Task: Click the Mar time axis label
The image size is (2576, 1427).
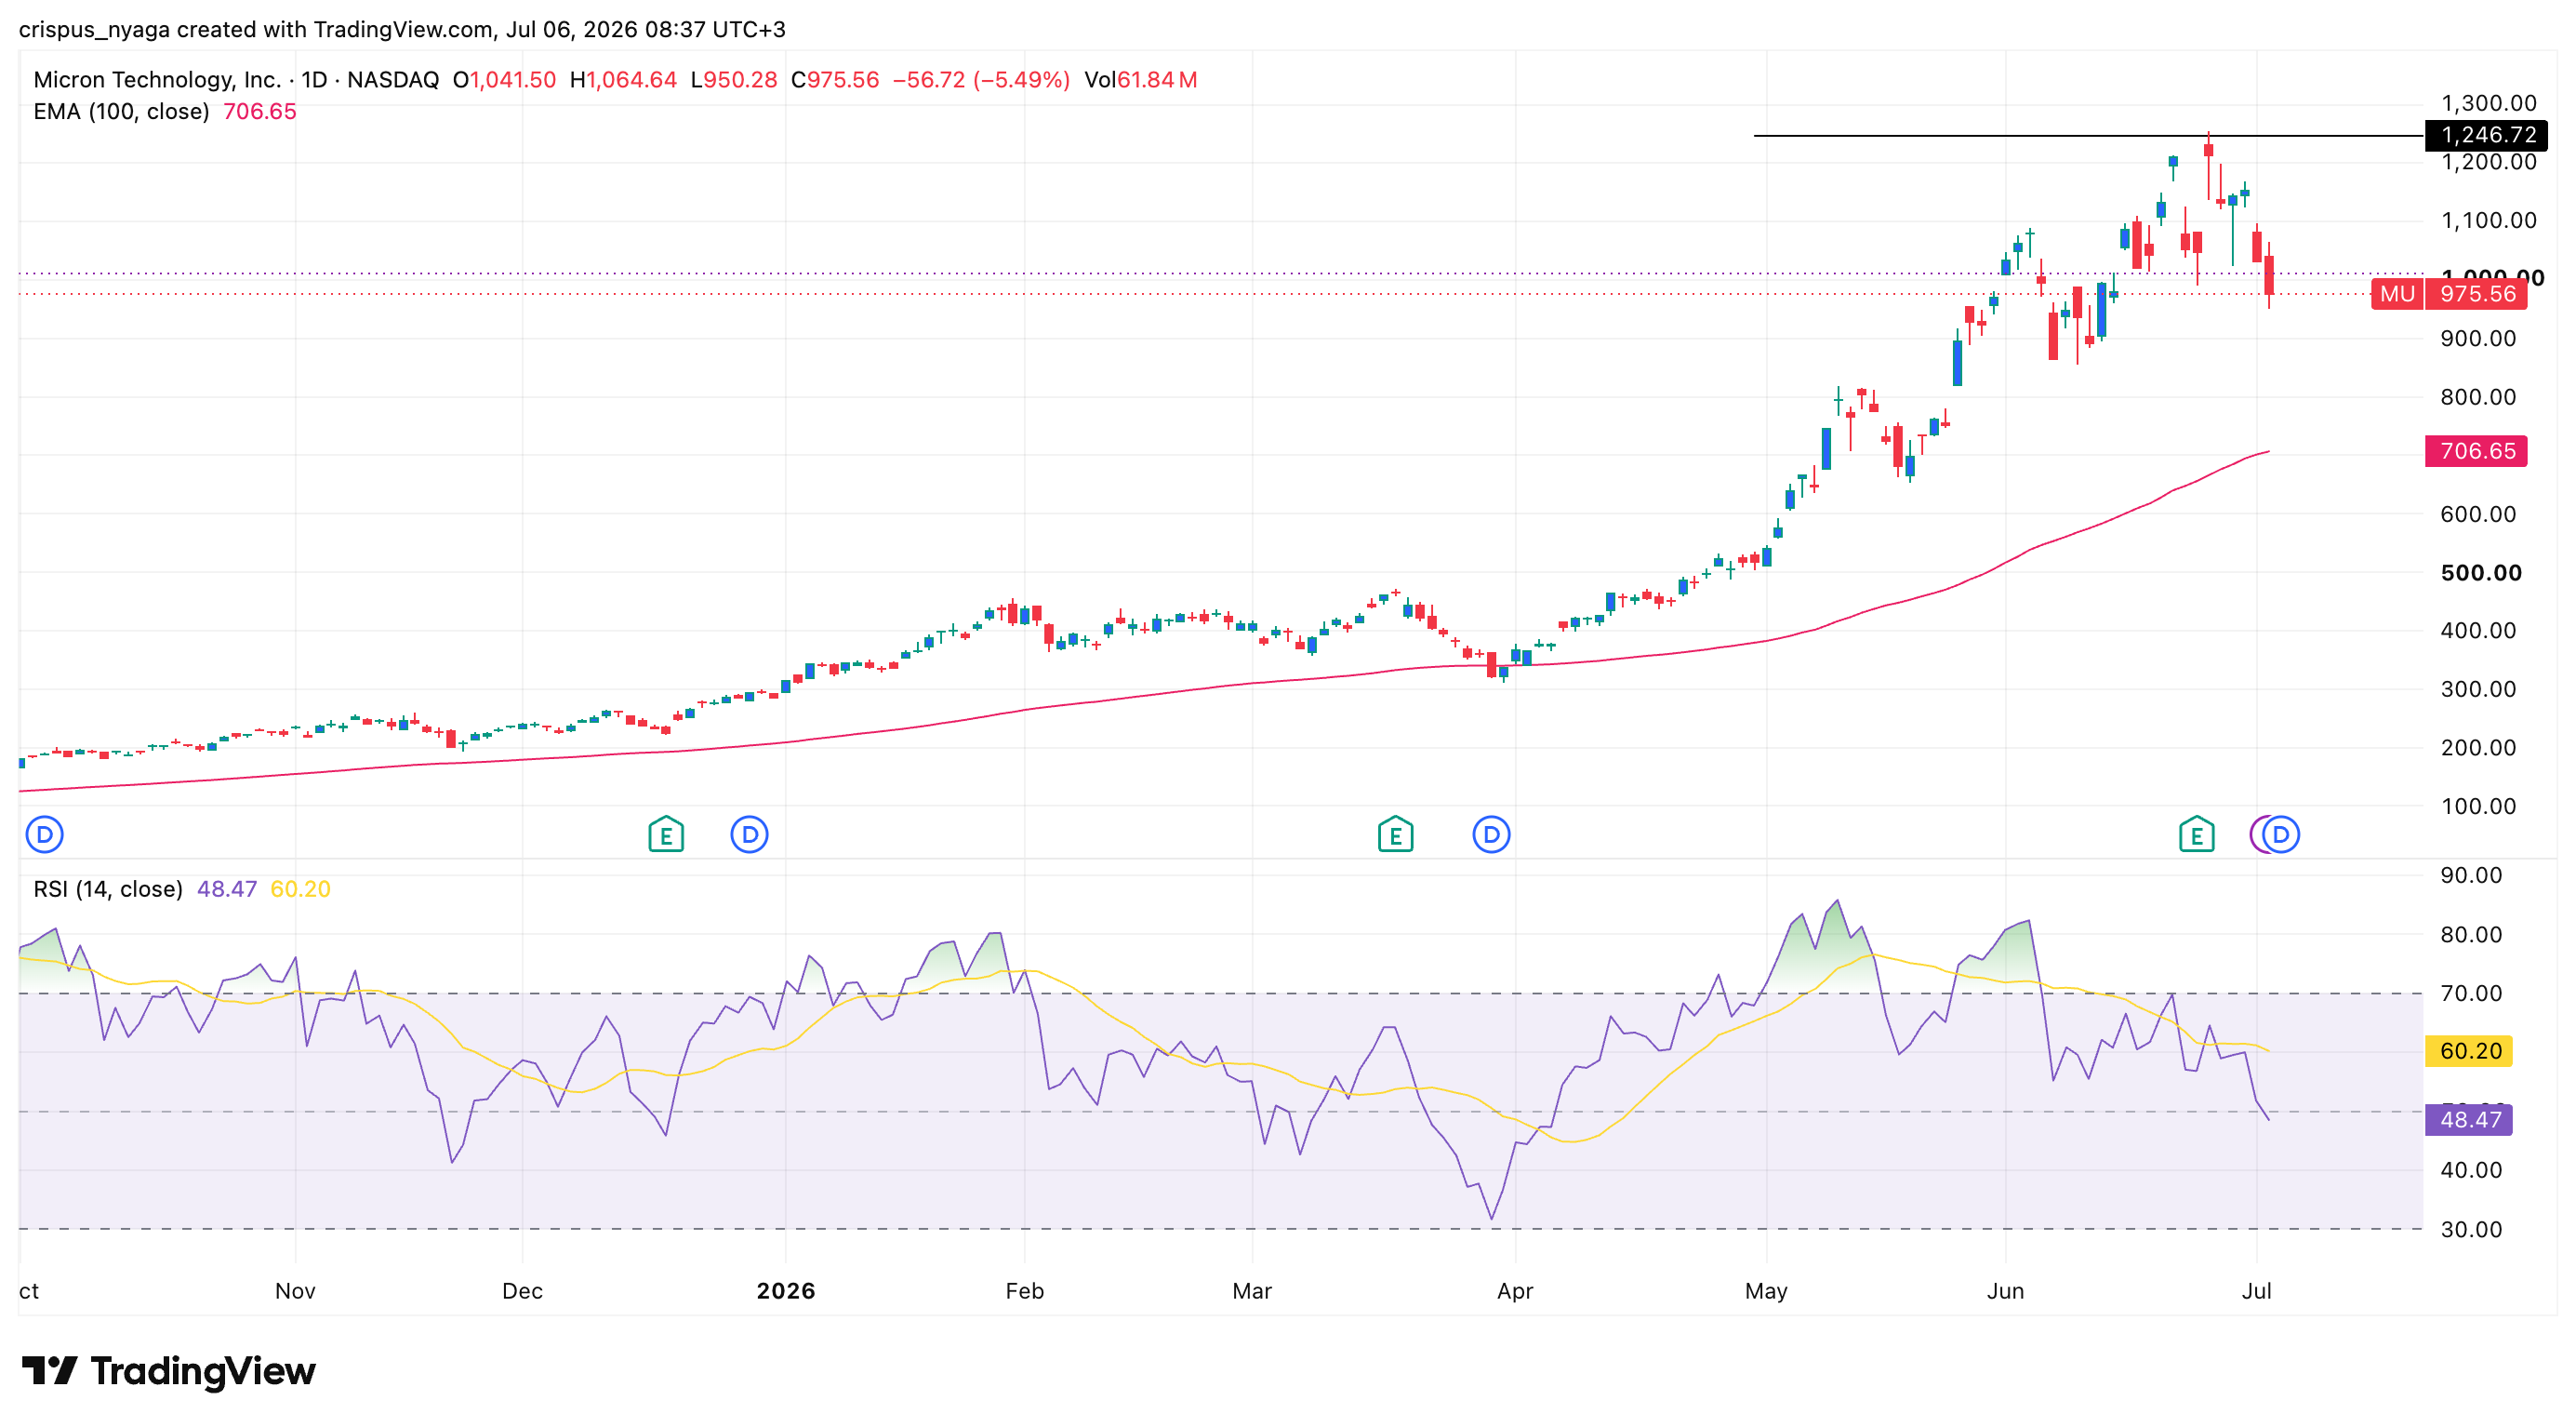Action: pyautogui.click(x=1252, y=1291)
